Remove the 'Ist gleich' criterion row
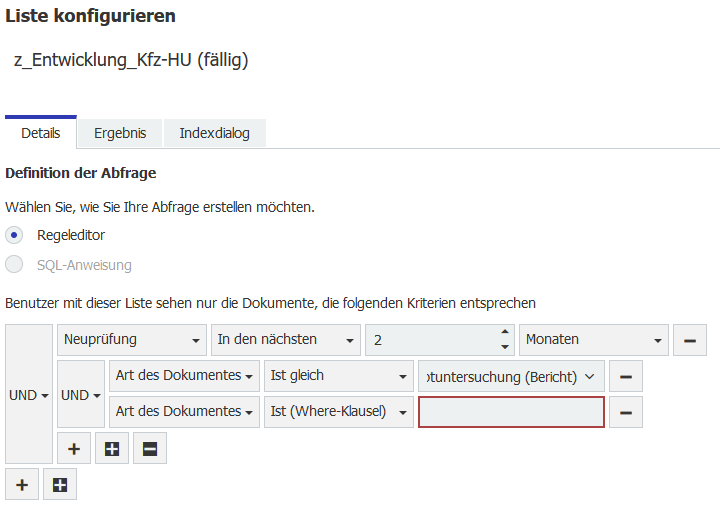 click(x=625, y=376)
